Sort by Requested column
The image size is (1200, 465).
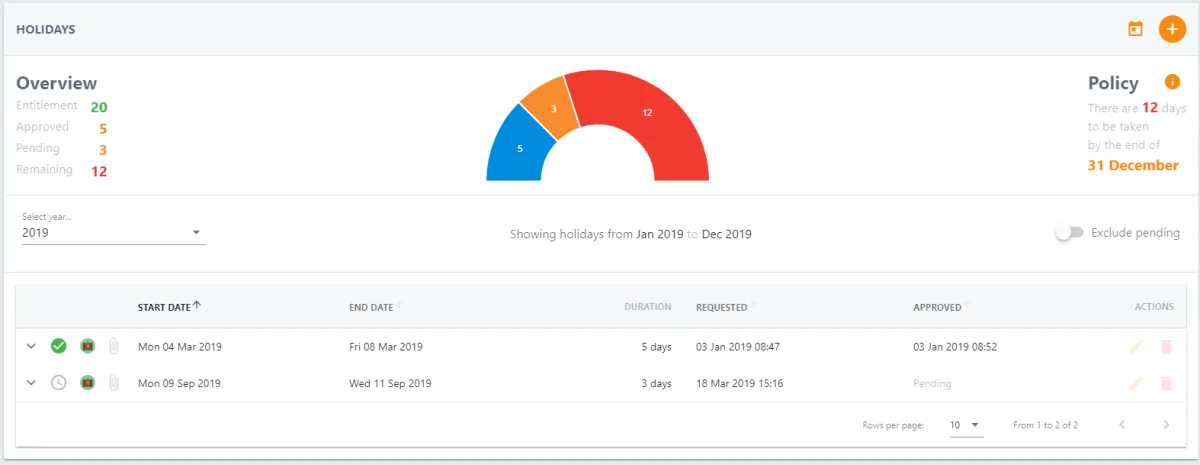pos(726,307)
